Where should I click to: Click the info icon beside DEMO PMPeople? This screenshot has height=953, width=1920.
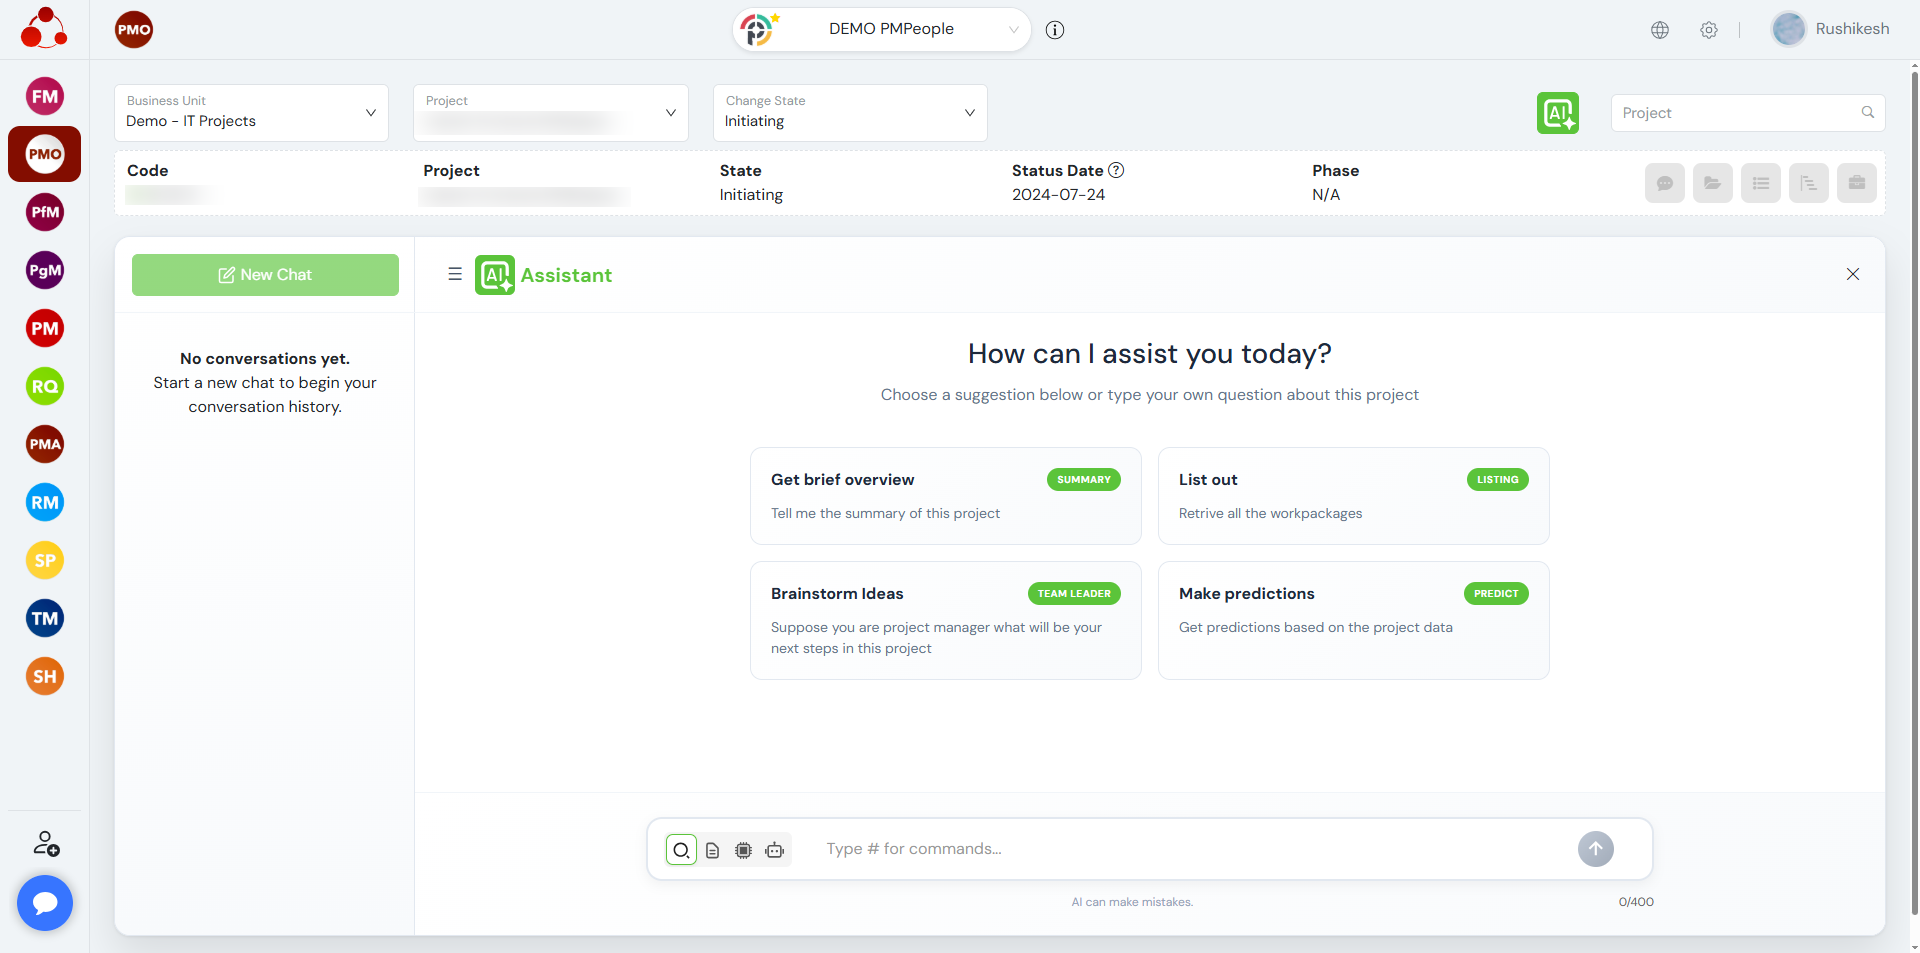(1055, 30)
